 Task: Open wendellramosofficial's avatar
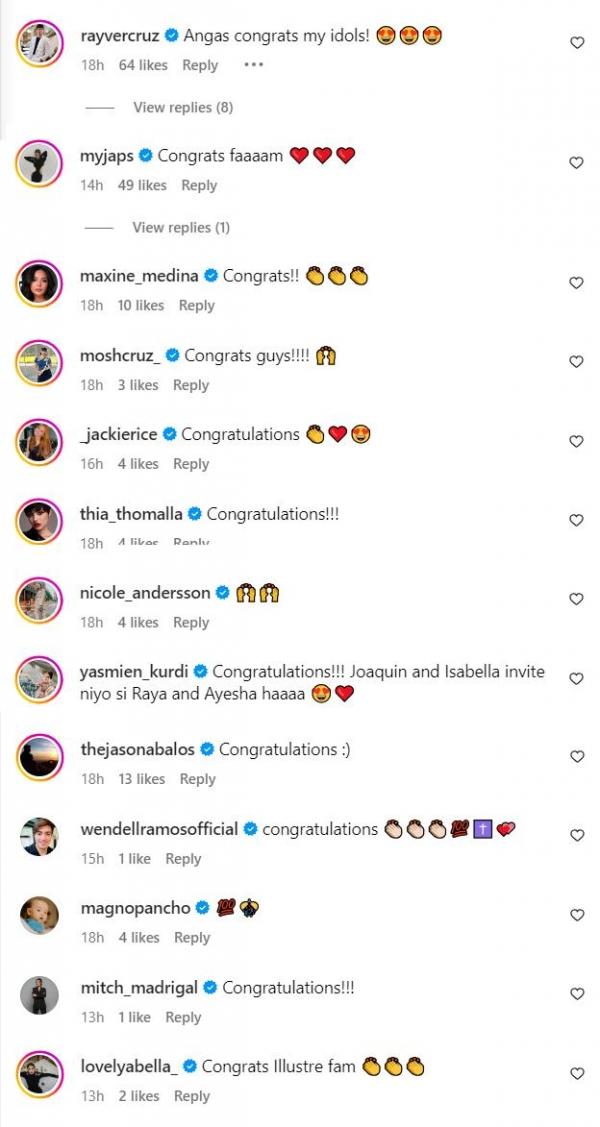[x=40, y=836]
